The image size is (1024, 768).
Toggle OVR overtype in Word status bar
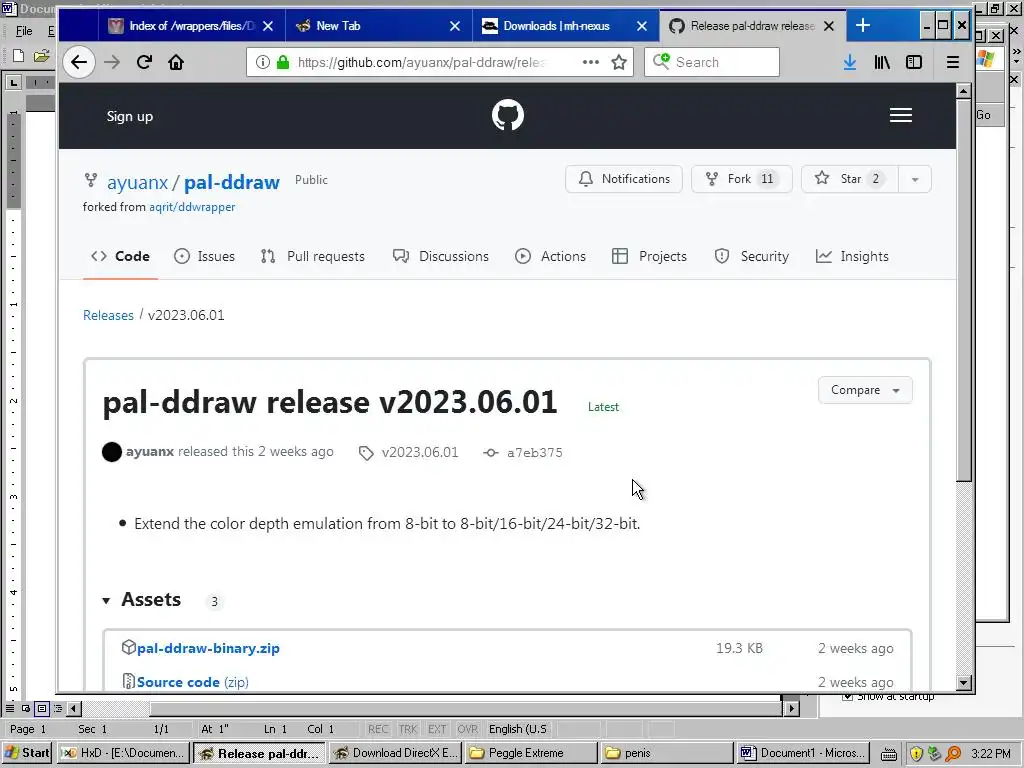click(467, 729)
